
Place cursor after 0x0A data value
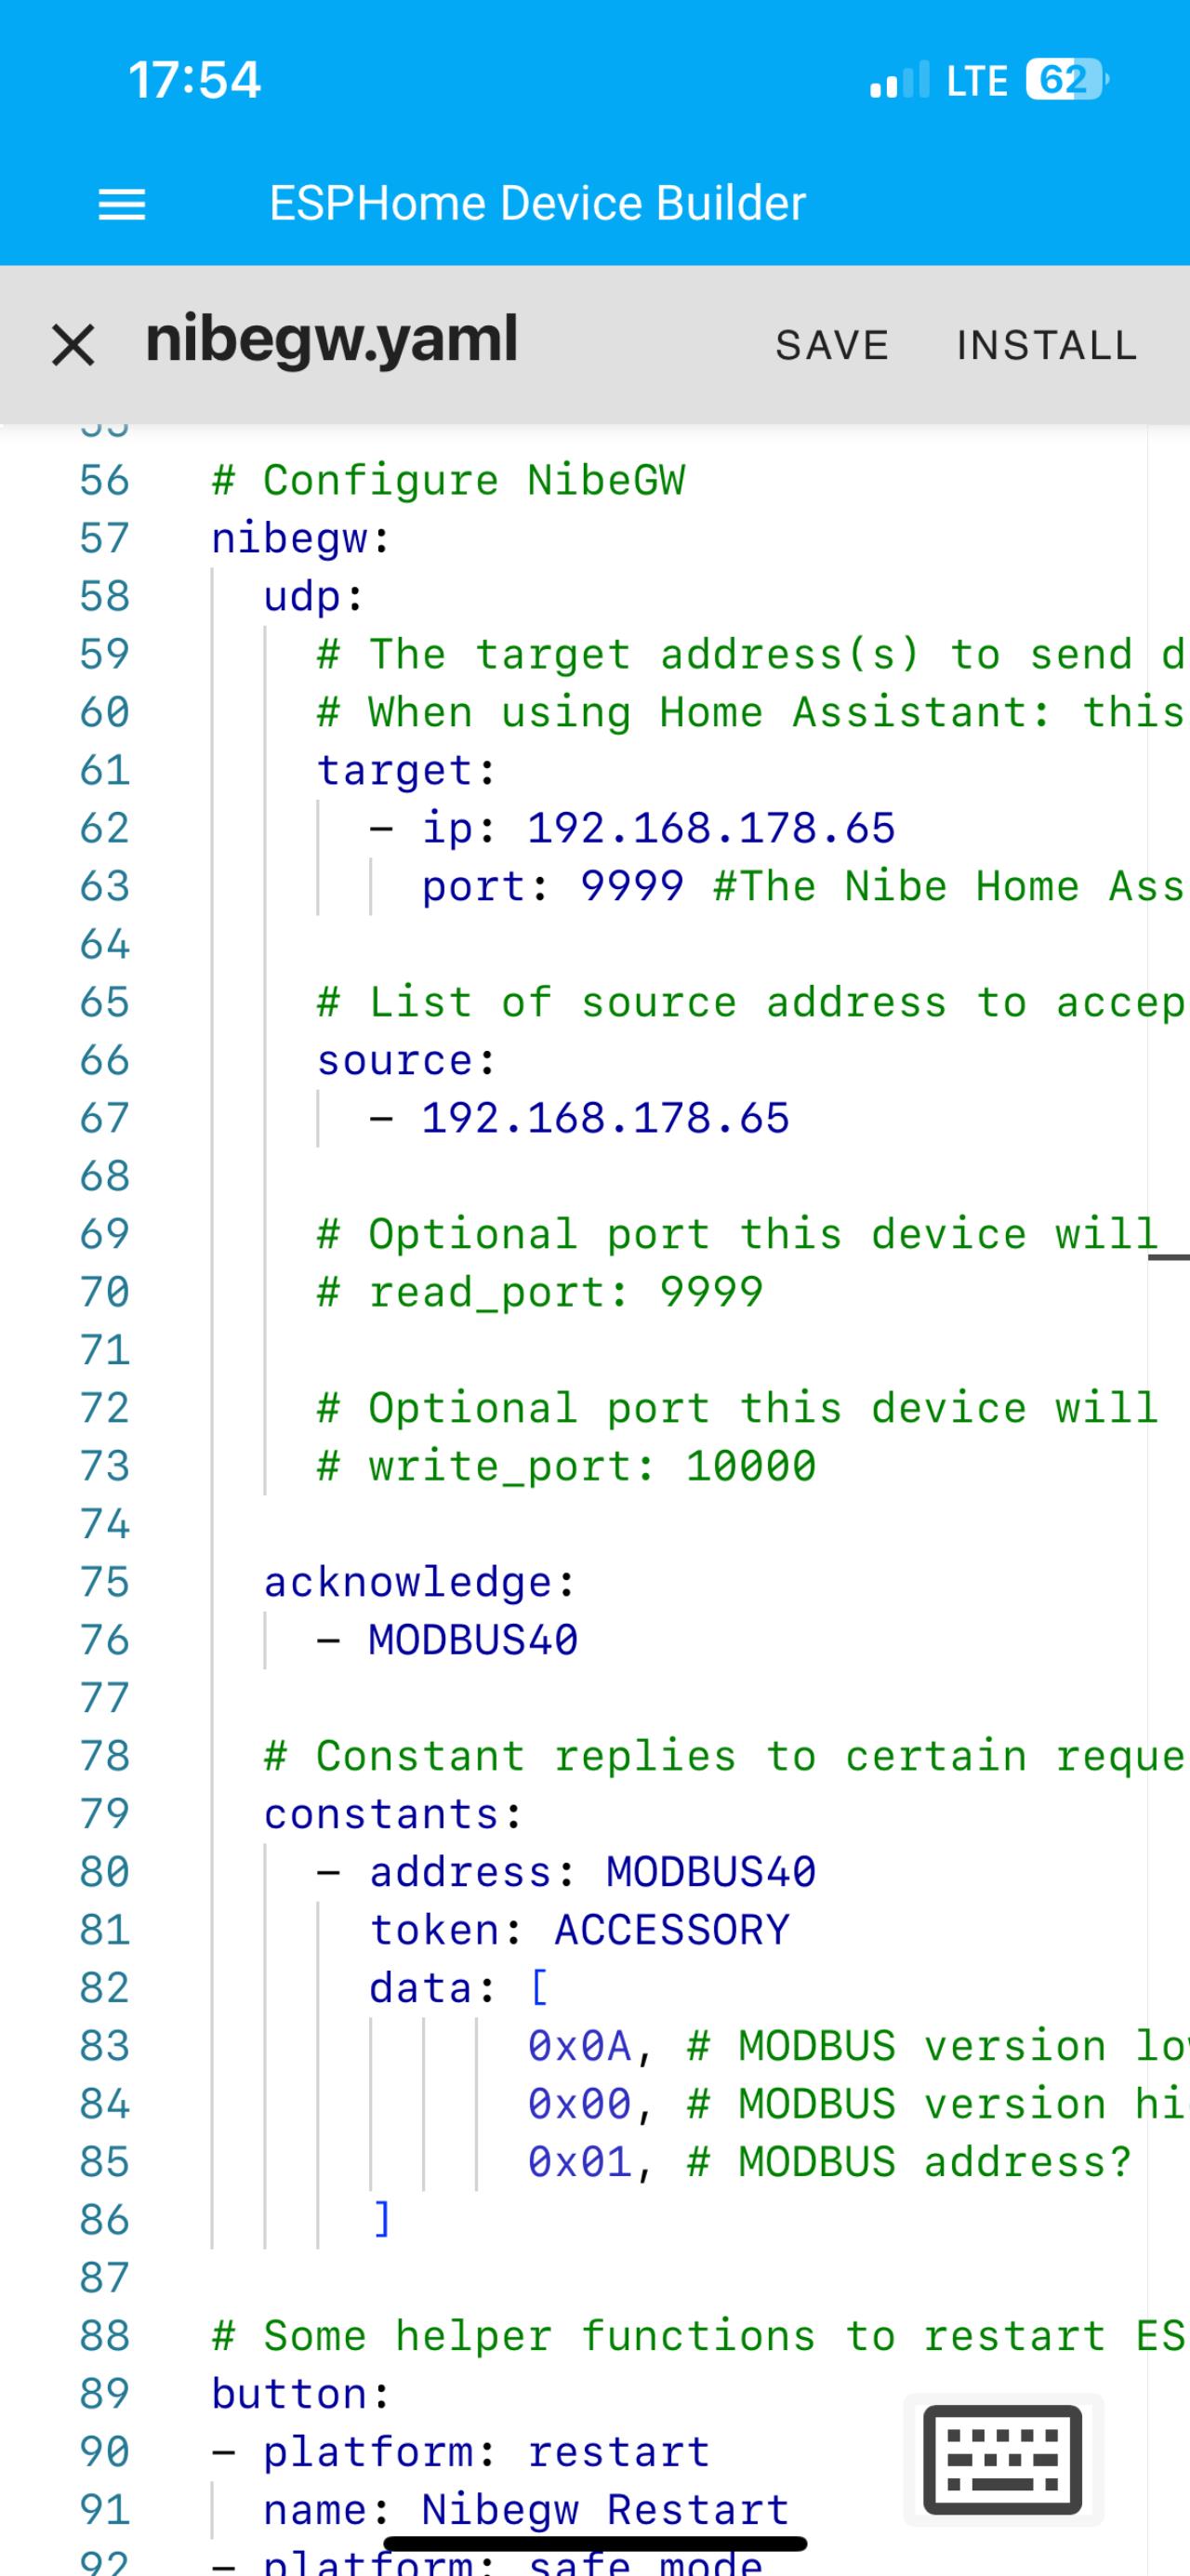click(634, 2046)
